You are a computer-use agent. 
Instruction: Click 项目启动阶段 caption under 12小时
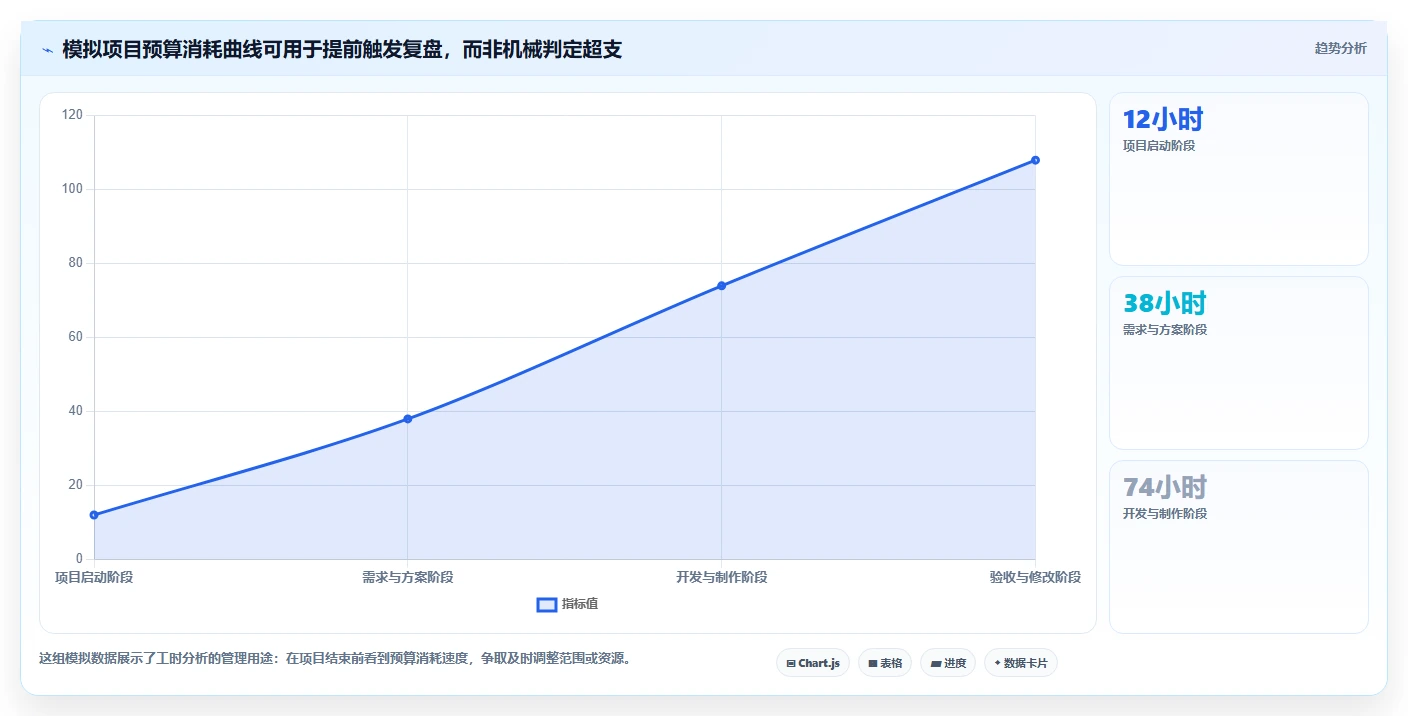(1159, 146)
